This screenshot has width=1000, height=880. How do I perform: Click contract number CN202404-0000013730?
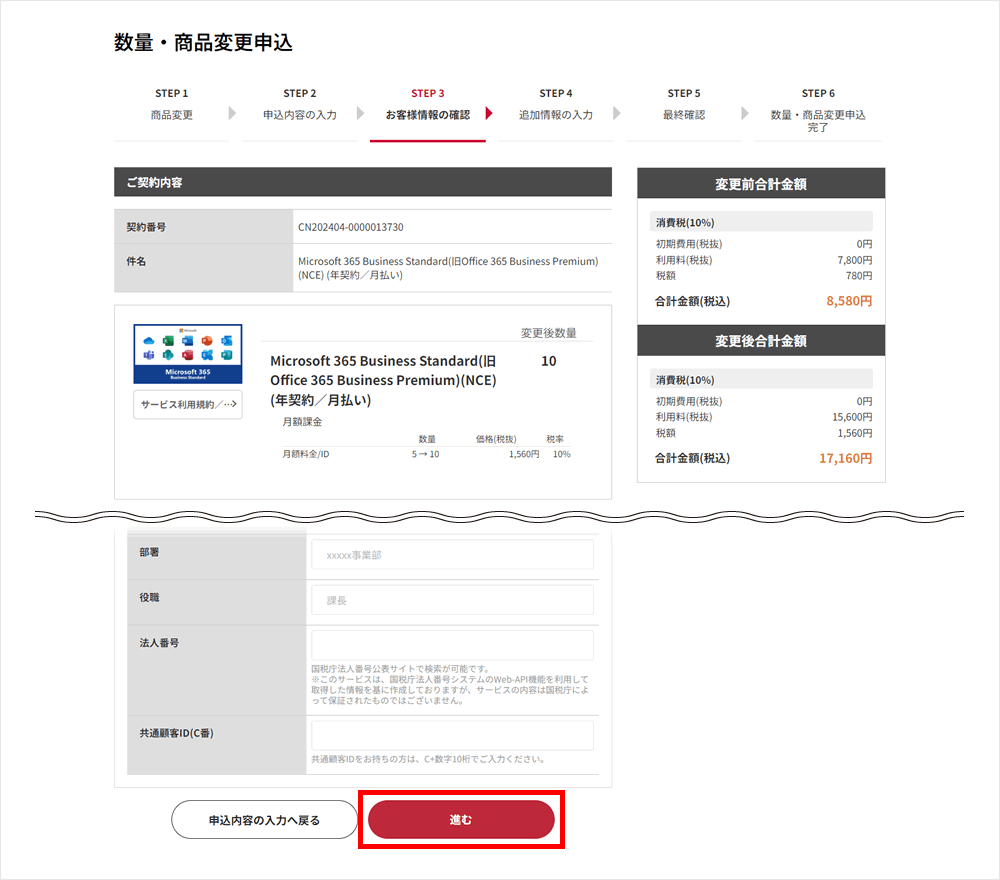tap(351, 227)
